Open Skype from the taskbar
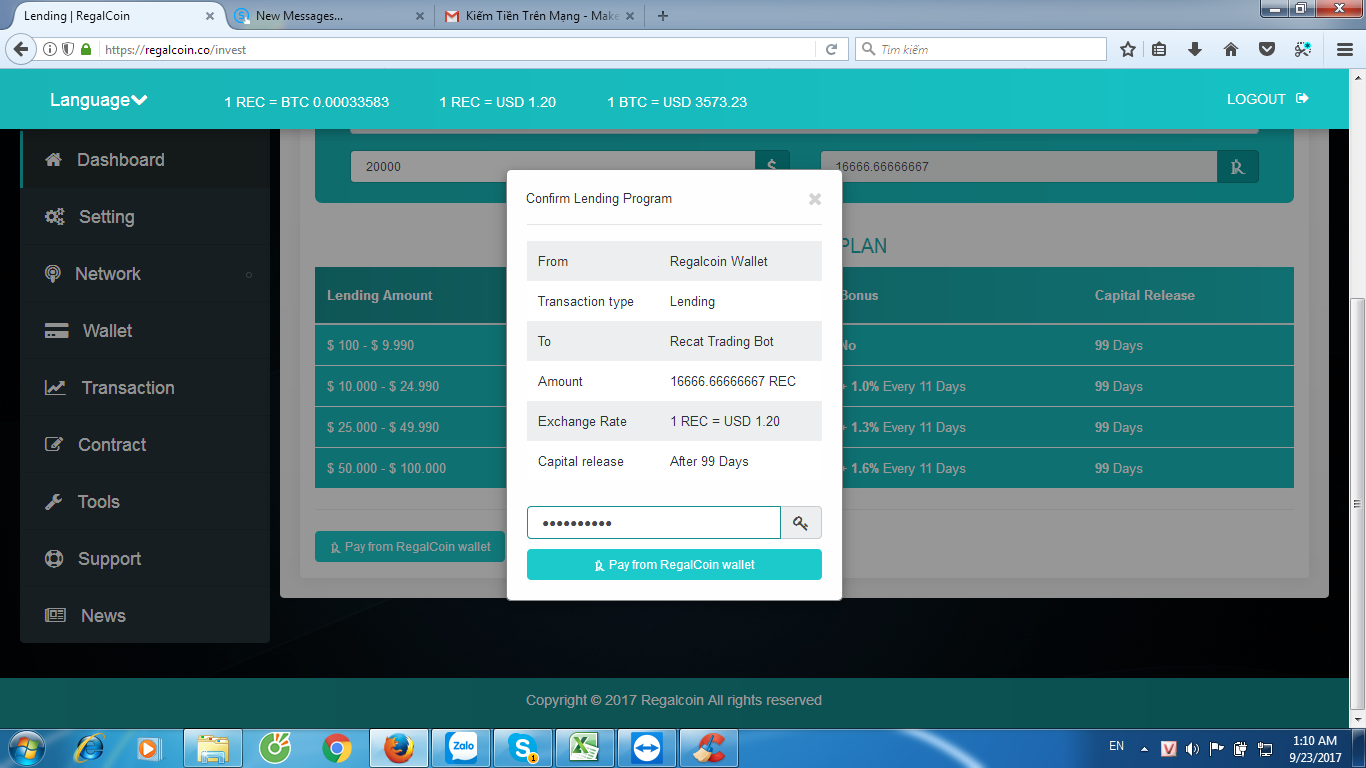 tap(523, 747)
